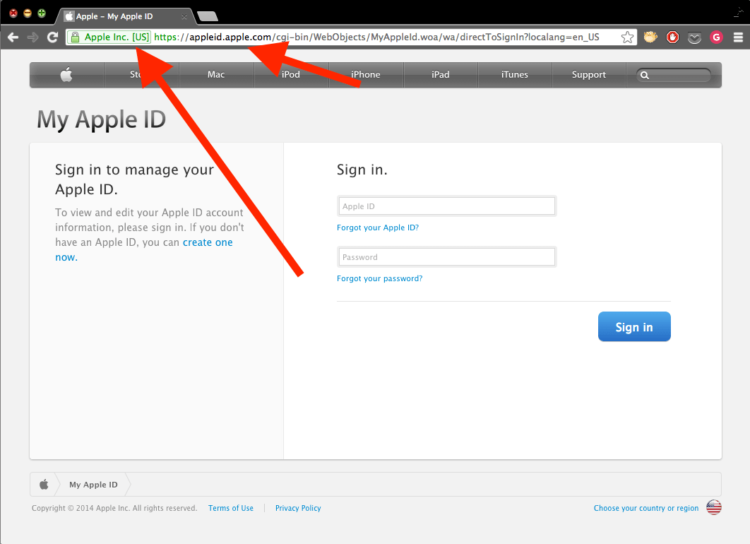Click the browser forward arrow
Viewport: 750px width, 544px height.
pyautogui.click(x=33, y=37)
